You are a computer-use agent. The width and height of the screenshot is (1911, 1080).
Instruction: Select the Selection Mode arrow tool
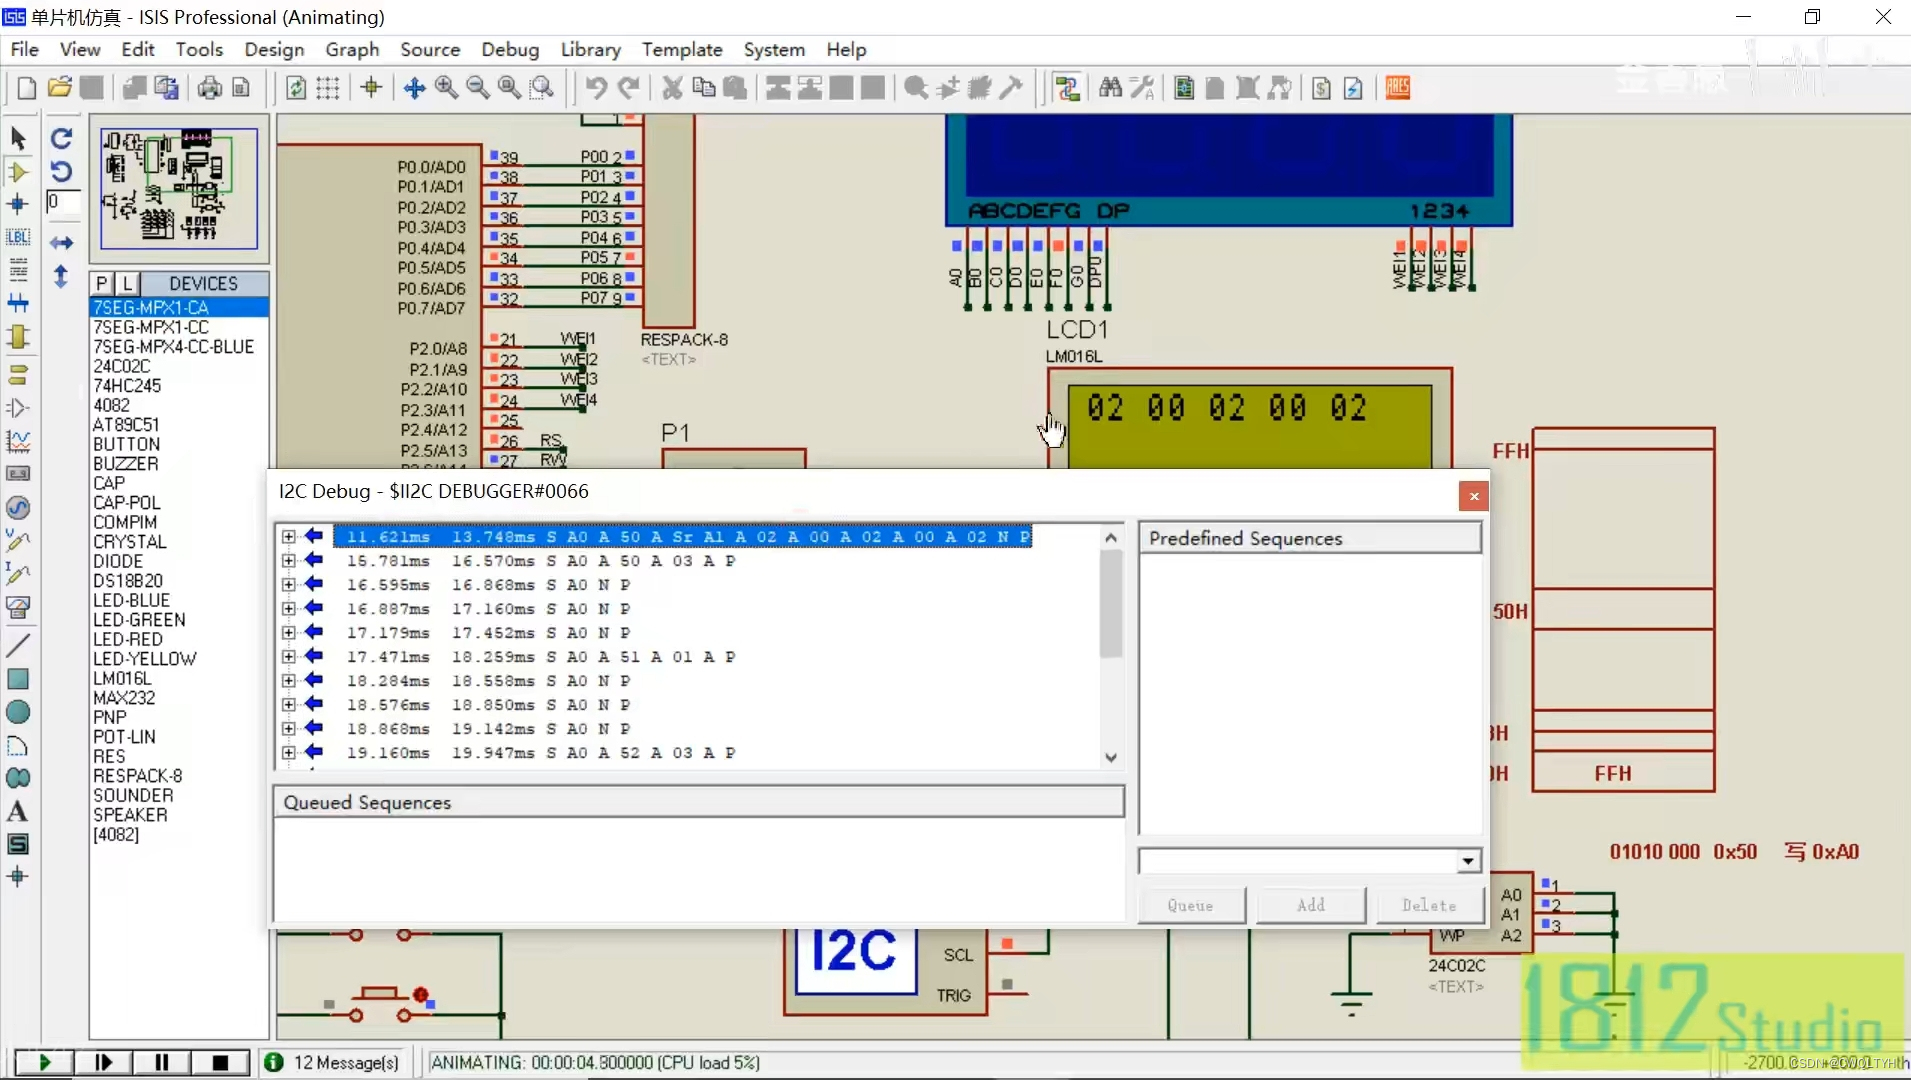[18, 138]
